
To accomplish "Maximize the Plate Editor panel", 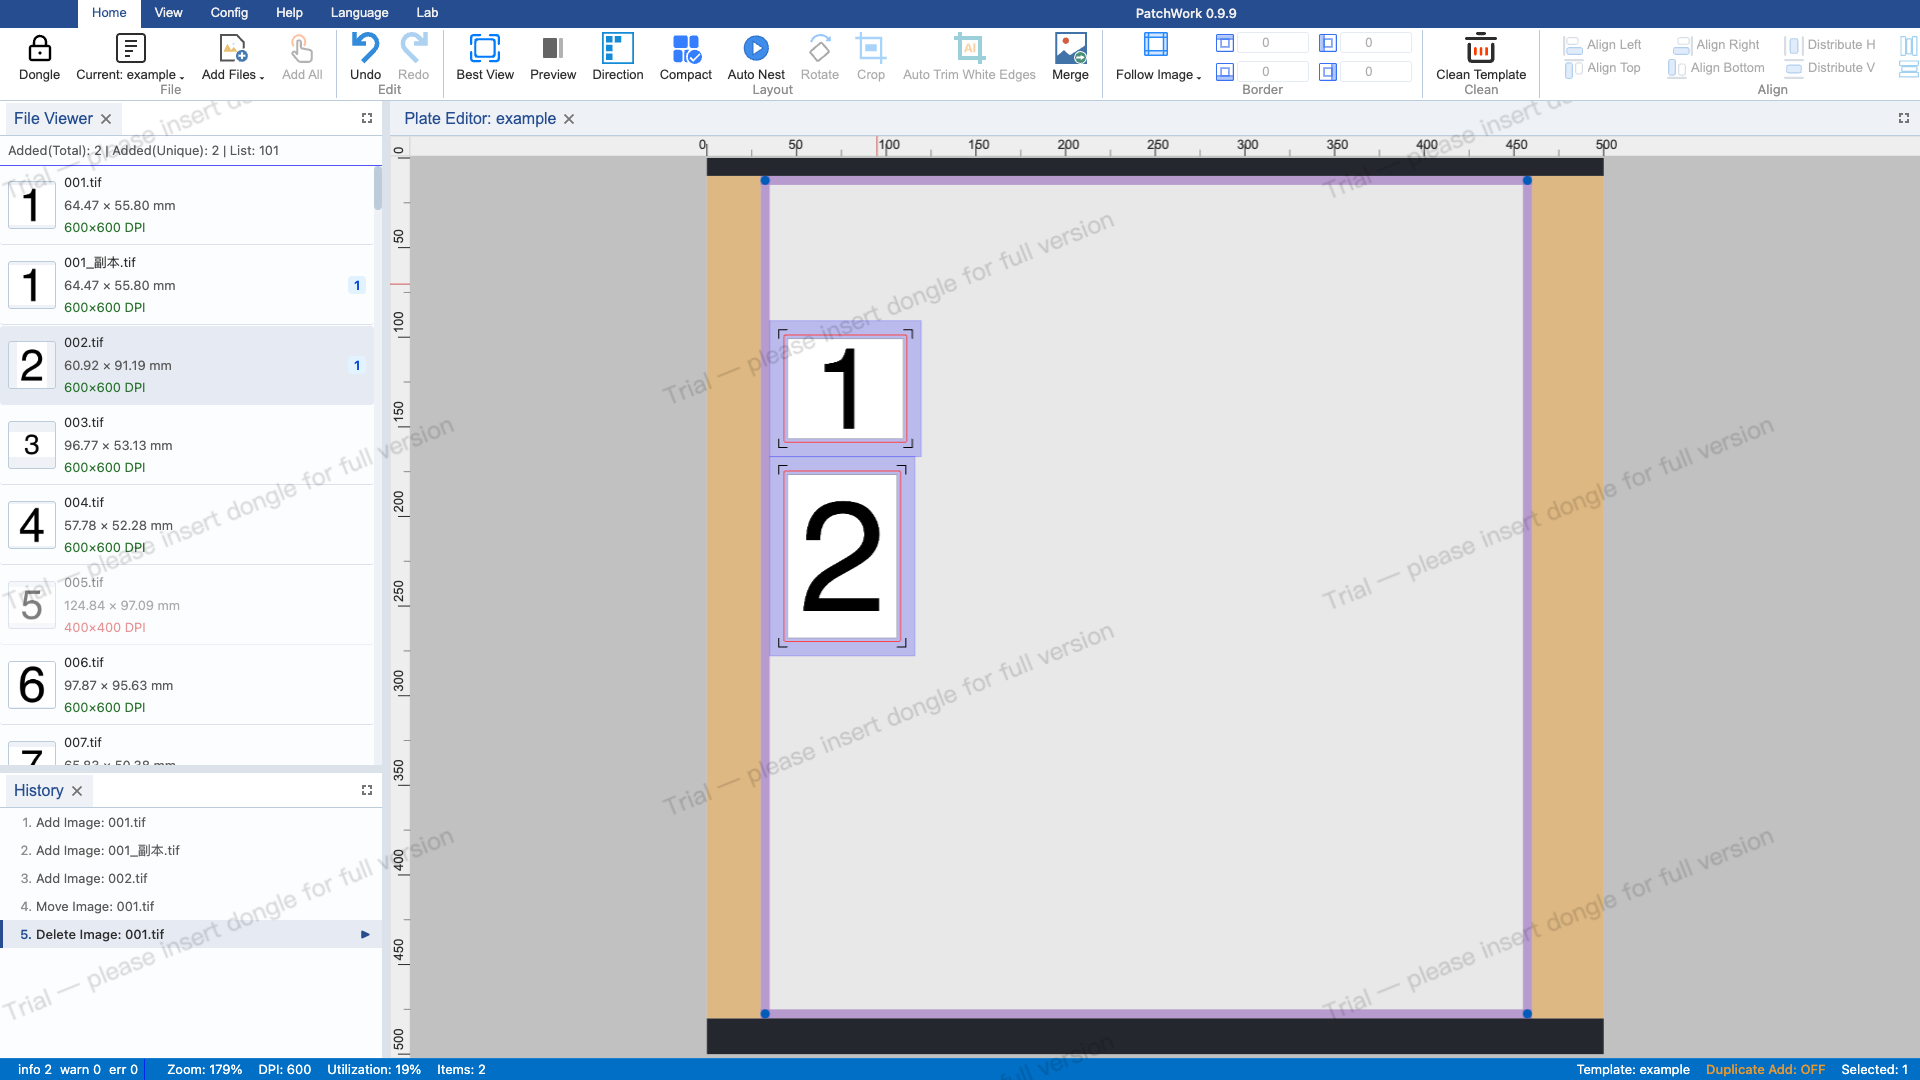I will (1904, 118).
